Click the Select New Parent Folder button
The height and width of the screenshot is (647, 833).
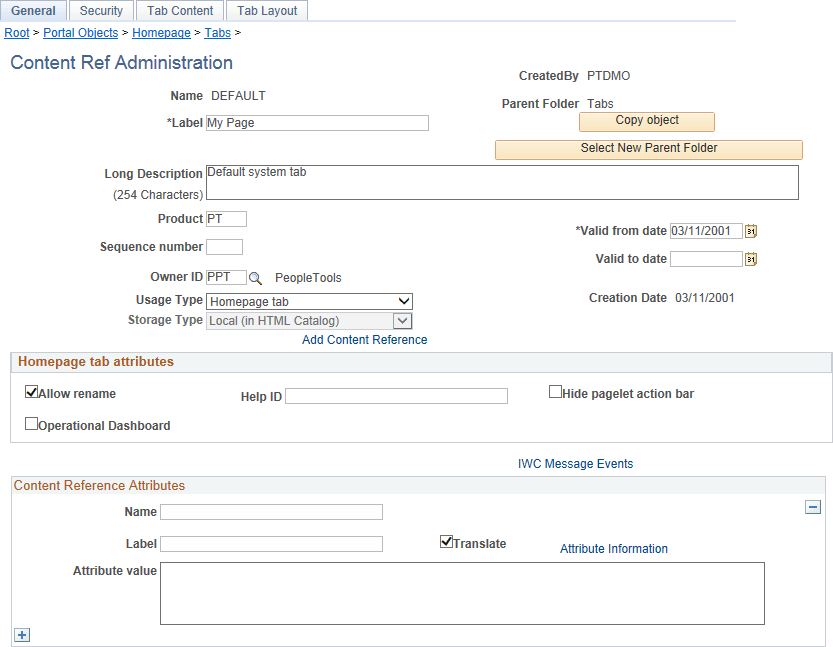(648, 149)
